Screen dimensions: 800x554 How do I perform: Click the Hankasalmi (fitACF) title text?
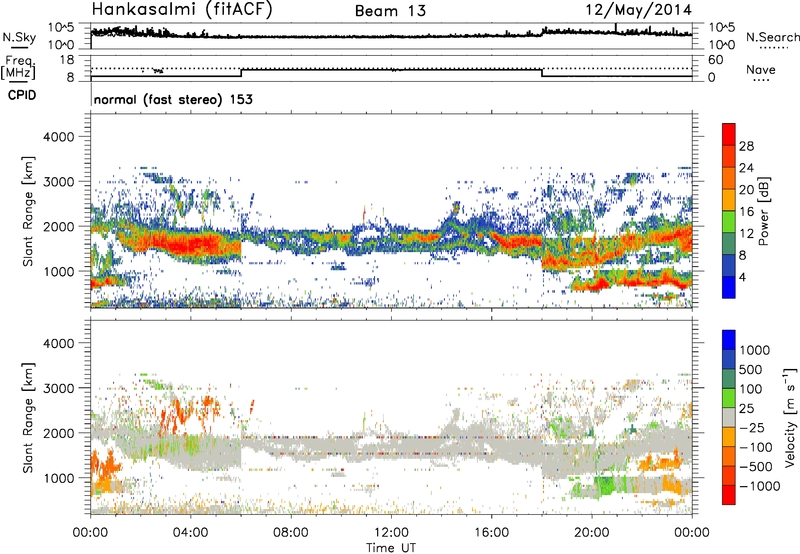182,10
